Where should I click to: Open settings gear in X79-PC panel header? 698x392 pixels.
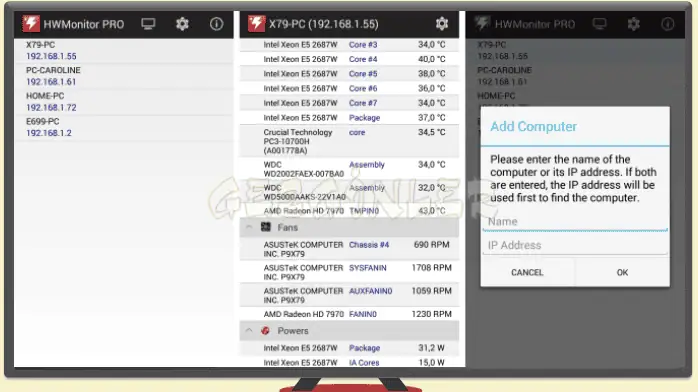[442, 24]
